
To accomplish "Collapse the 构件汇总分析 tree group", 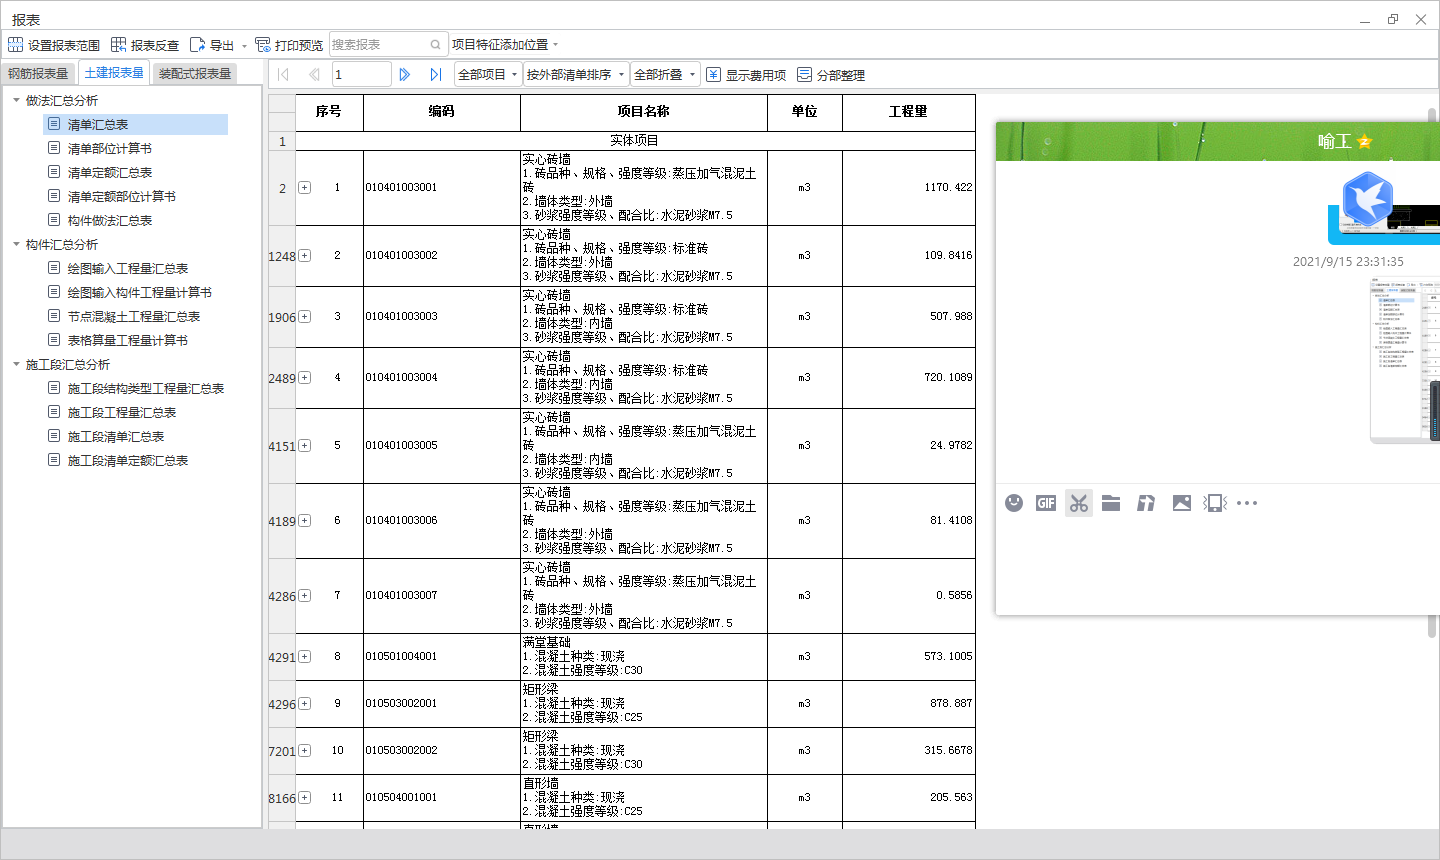I will (16, 244).
